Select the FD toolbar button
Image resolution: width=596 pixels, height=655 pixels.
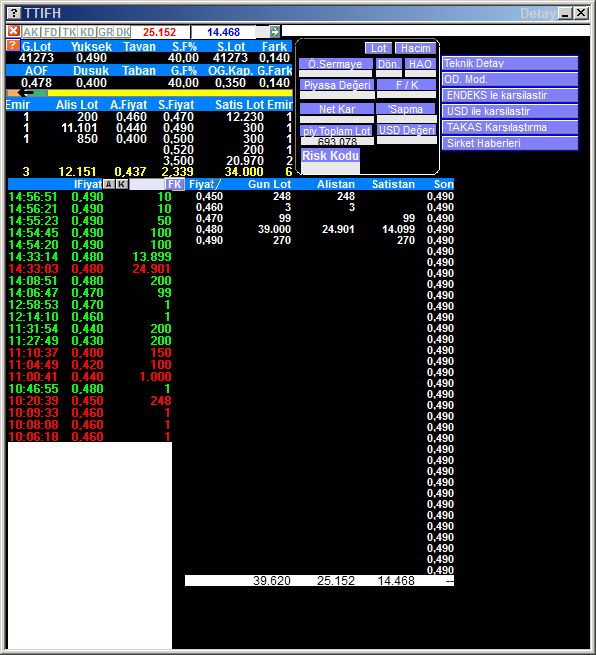coord(51,32)
